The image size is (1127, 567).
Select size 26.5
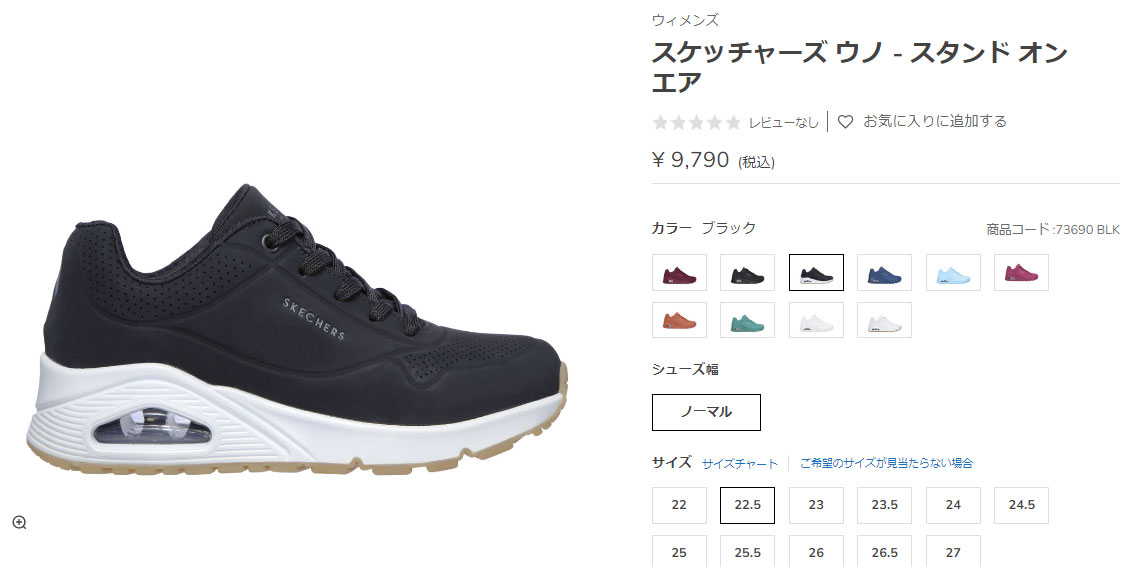coord(884,551)
